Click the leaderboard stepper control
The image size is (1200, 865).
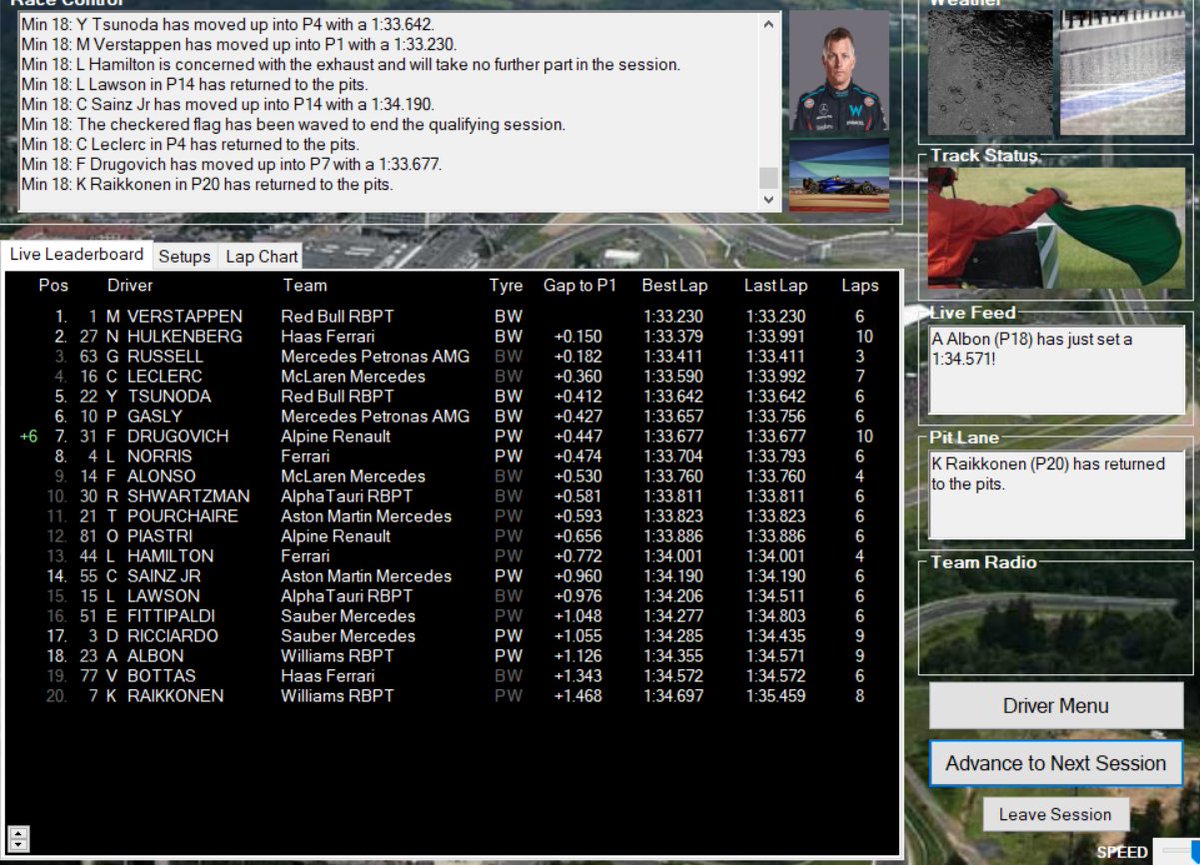point(17,838)
